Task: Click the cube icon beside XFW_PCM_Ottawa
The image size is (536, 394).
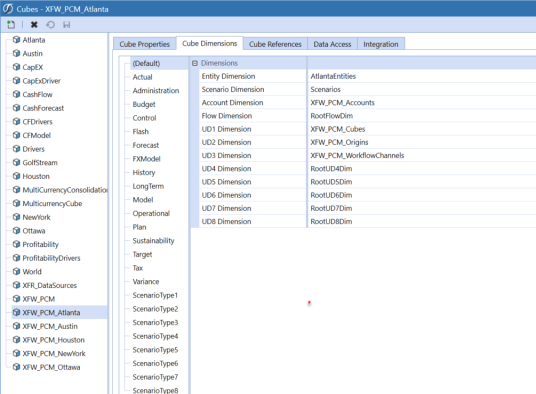Action: click(x=16, y=367)
